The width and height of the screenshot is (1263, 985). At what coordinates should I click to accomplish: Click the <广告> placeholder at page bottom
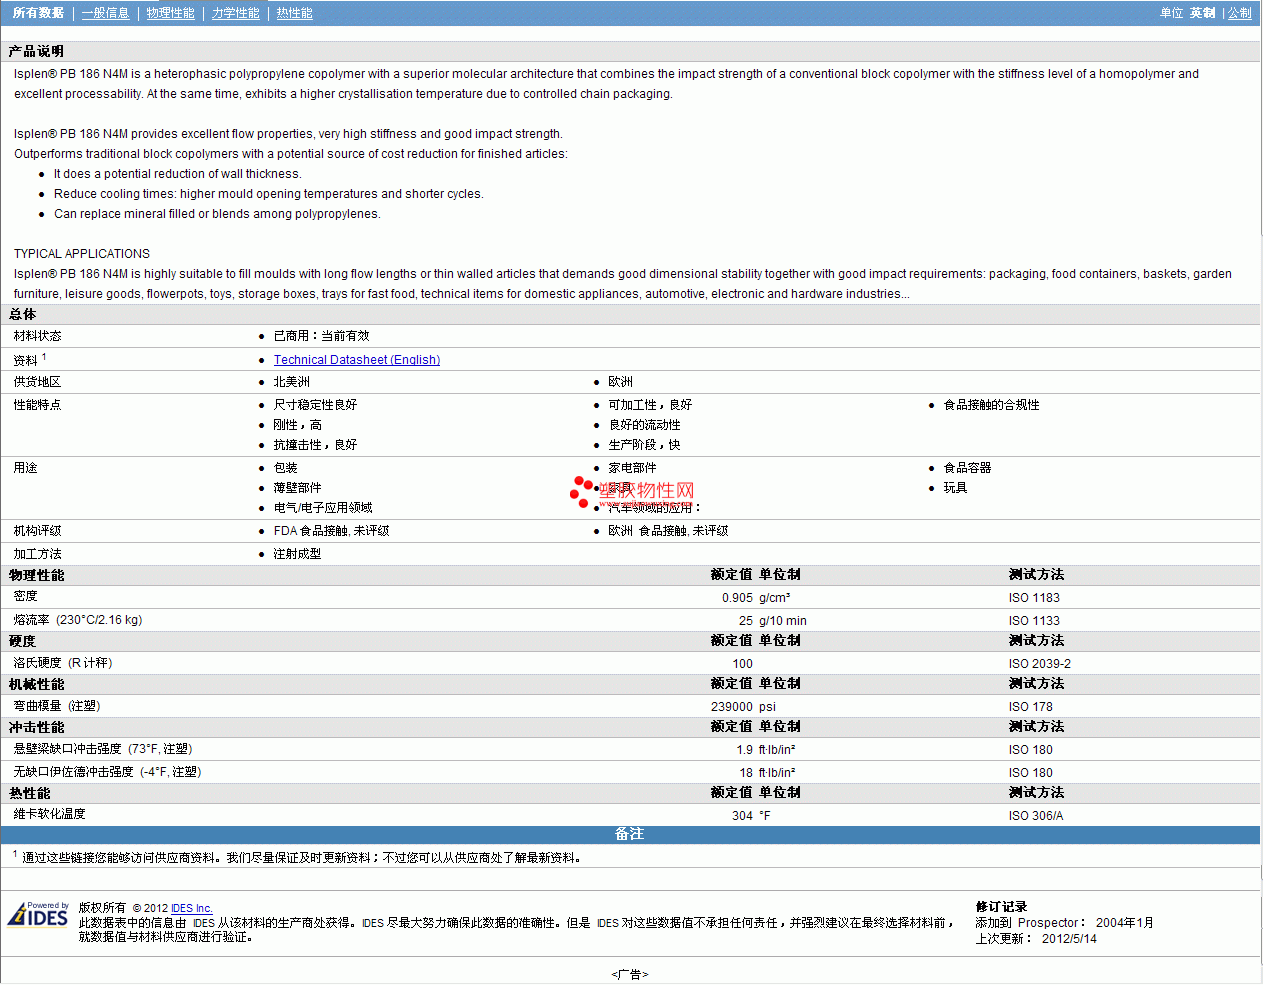click(630, 974)
